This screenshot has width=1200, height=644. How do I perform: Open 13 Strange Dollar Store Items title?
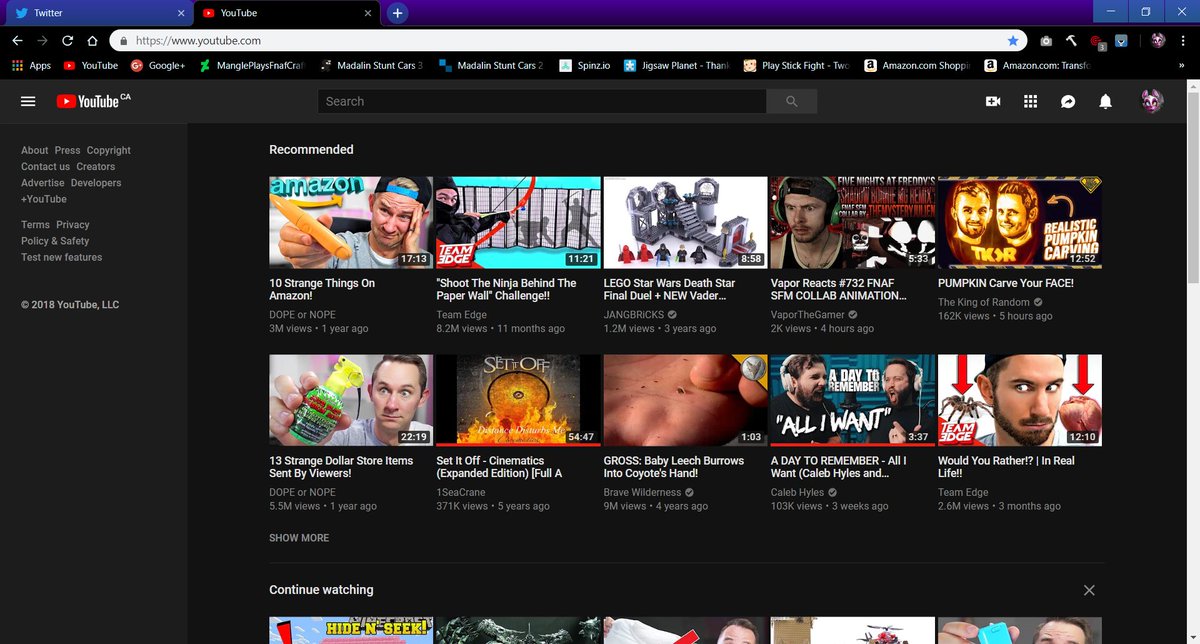(341, 467)
